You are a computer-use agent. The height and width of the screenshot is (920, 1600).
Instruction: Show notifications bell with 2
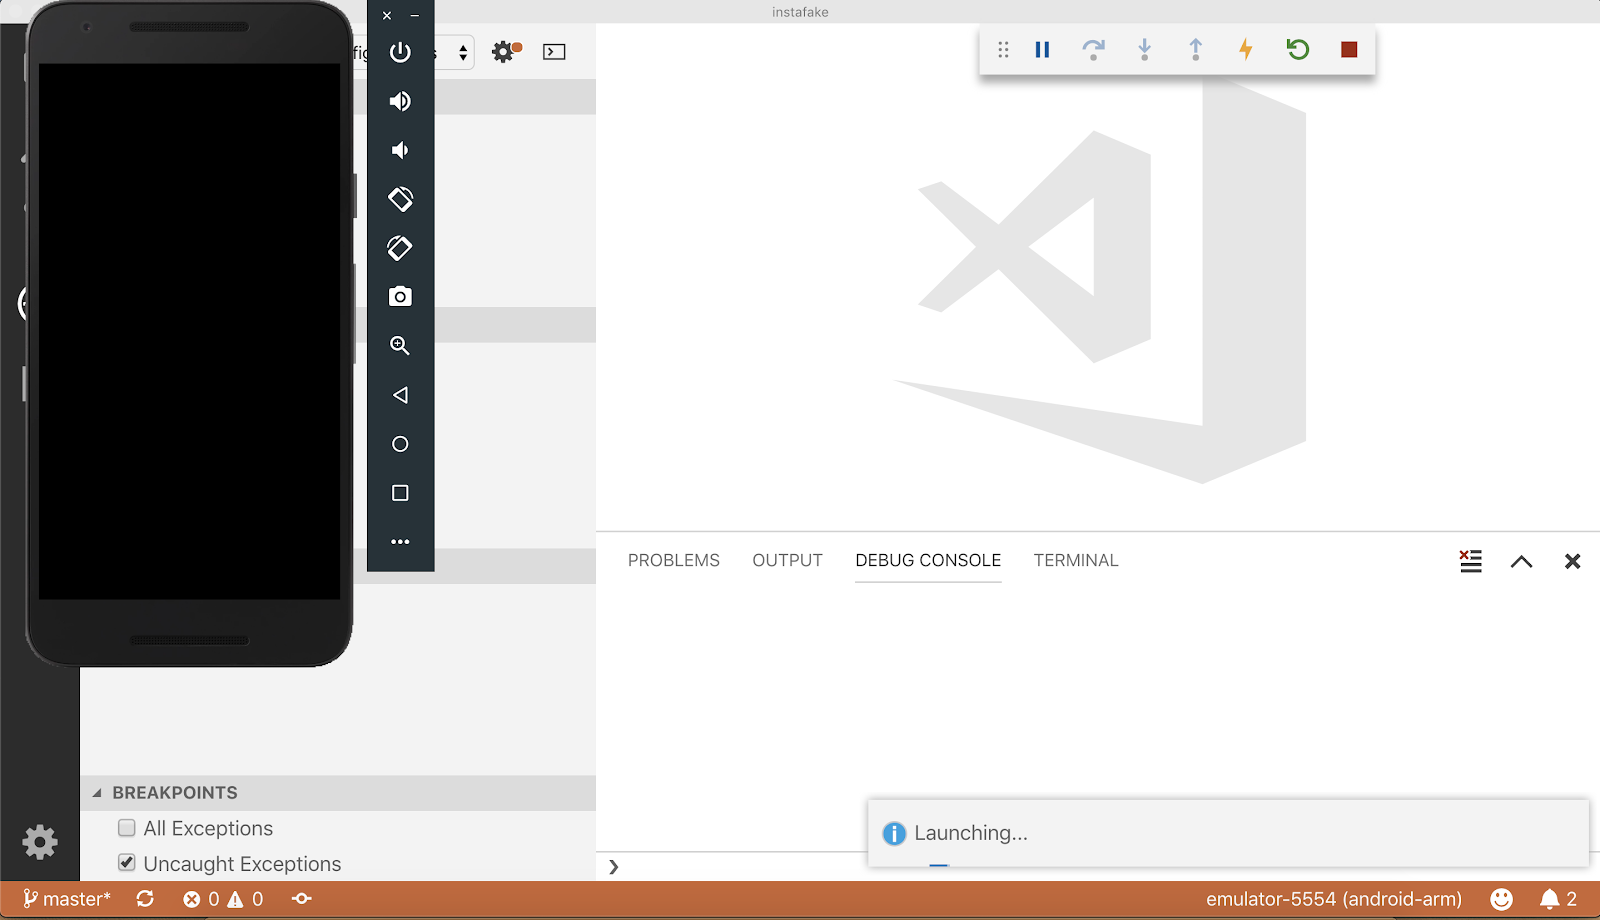tap(1558, 899)
